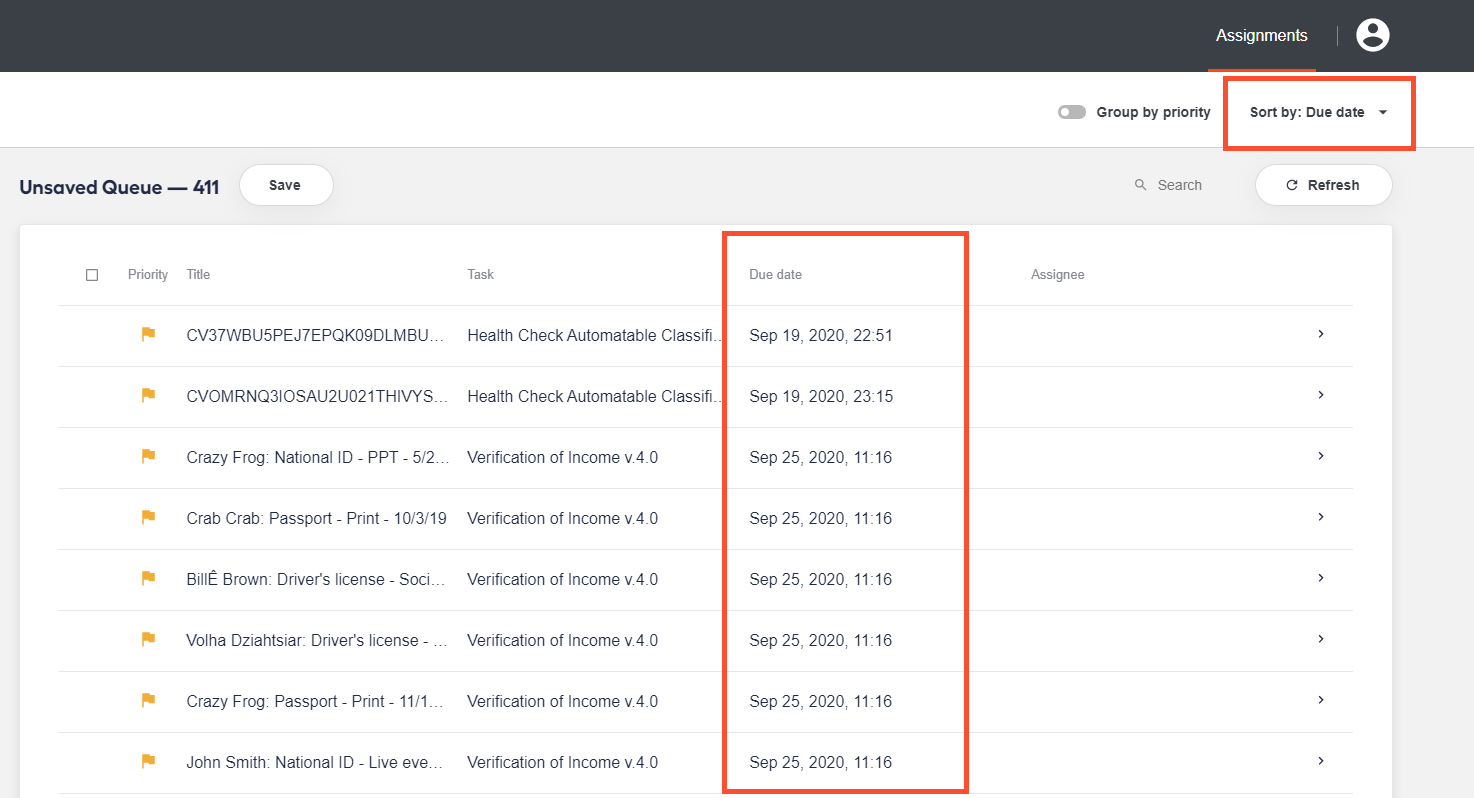Click priority flag of CV37WBU5PEJ7 row

[148, 335]
